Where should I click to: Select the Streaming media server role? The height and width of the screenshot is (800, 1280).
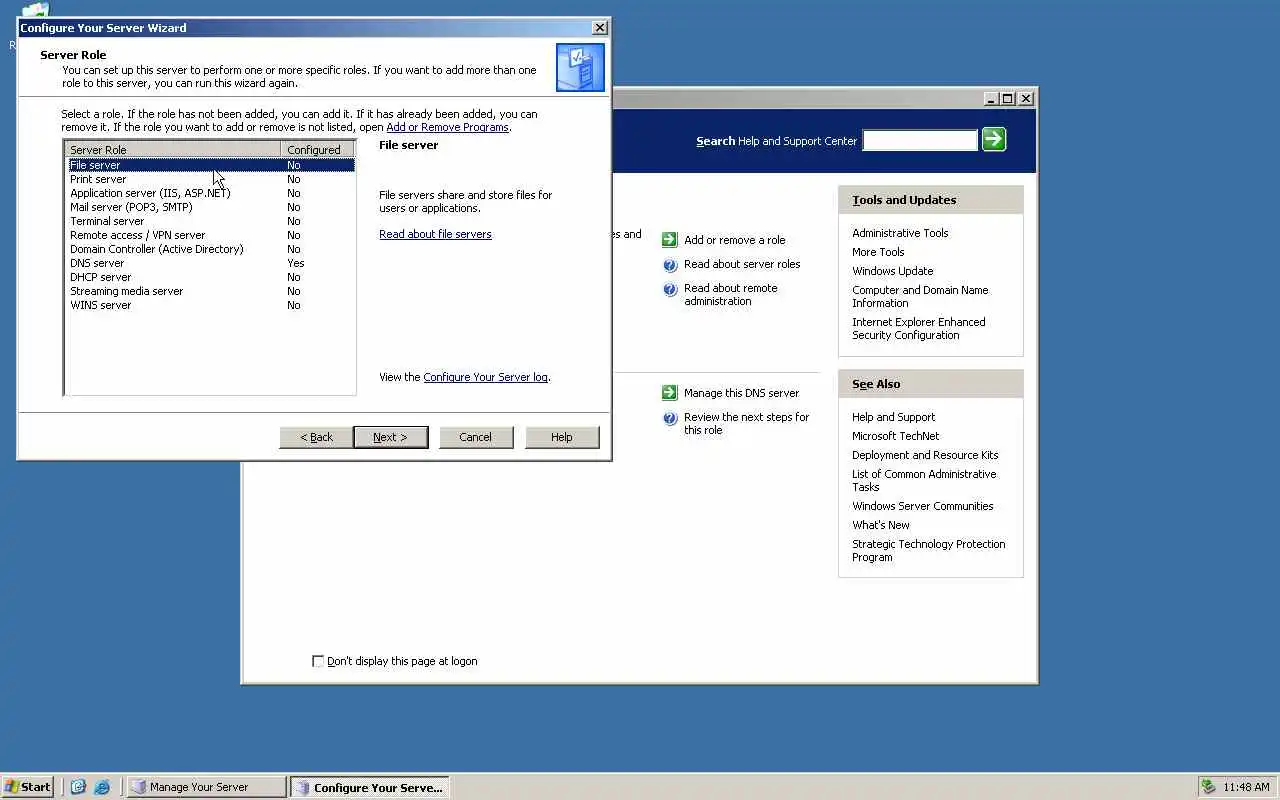(211, 291)
